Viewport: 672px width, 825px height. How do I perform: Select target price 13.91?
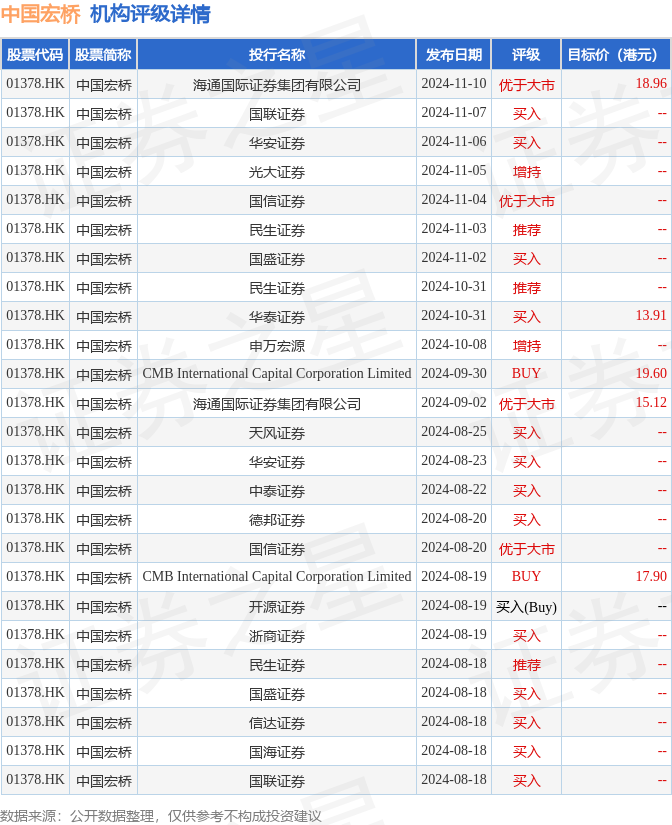click(x=651, y=316)
